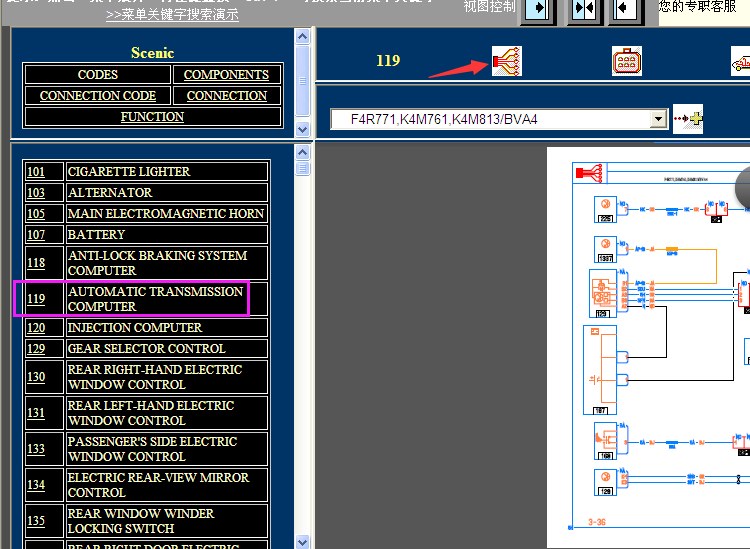Click the middle view control button

[584, 9]
